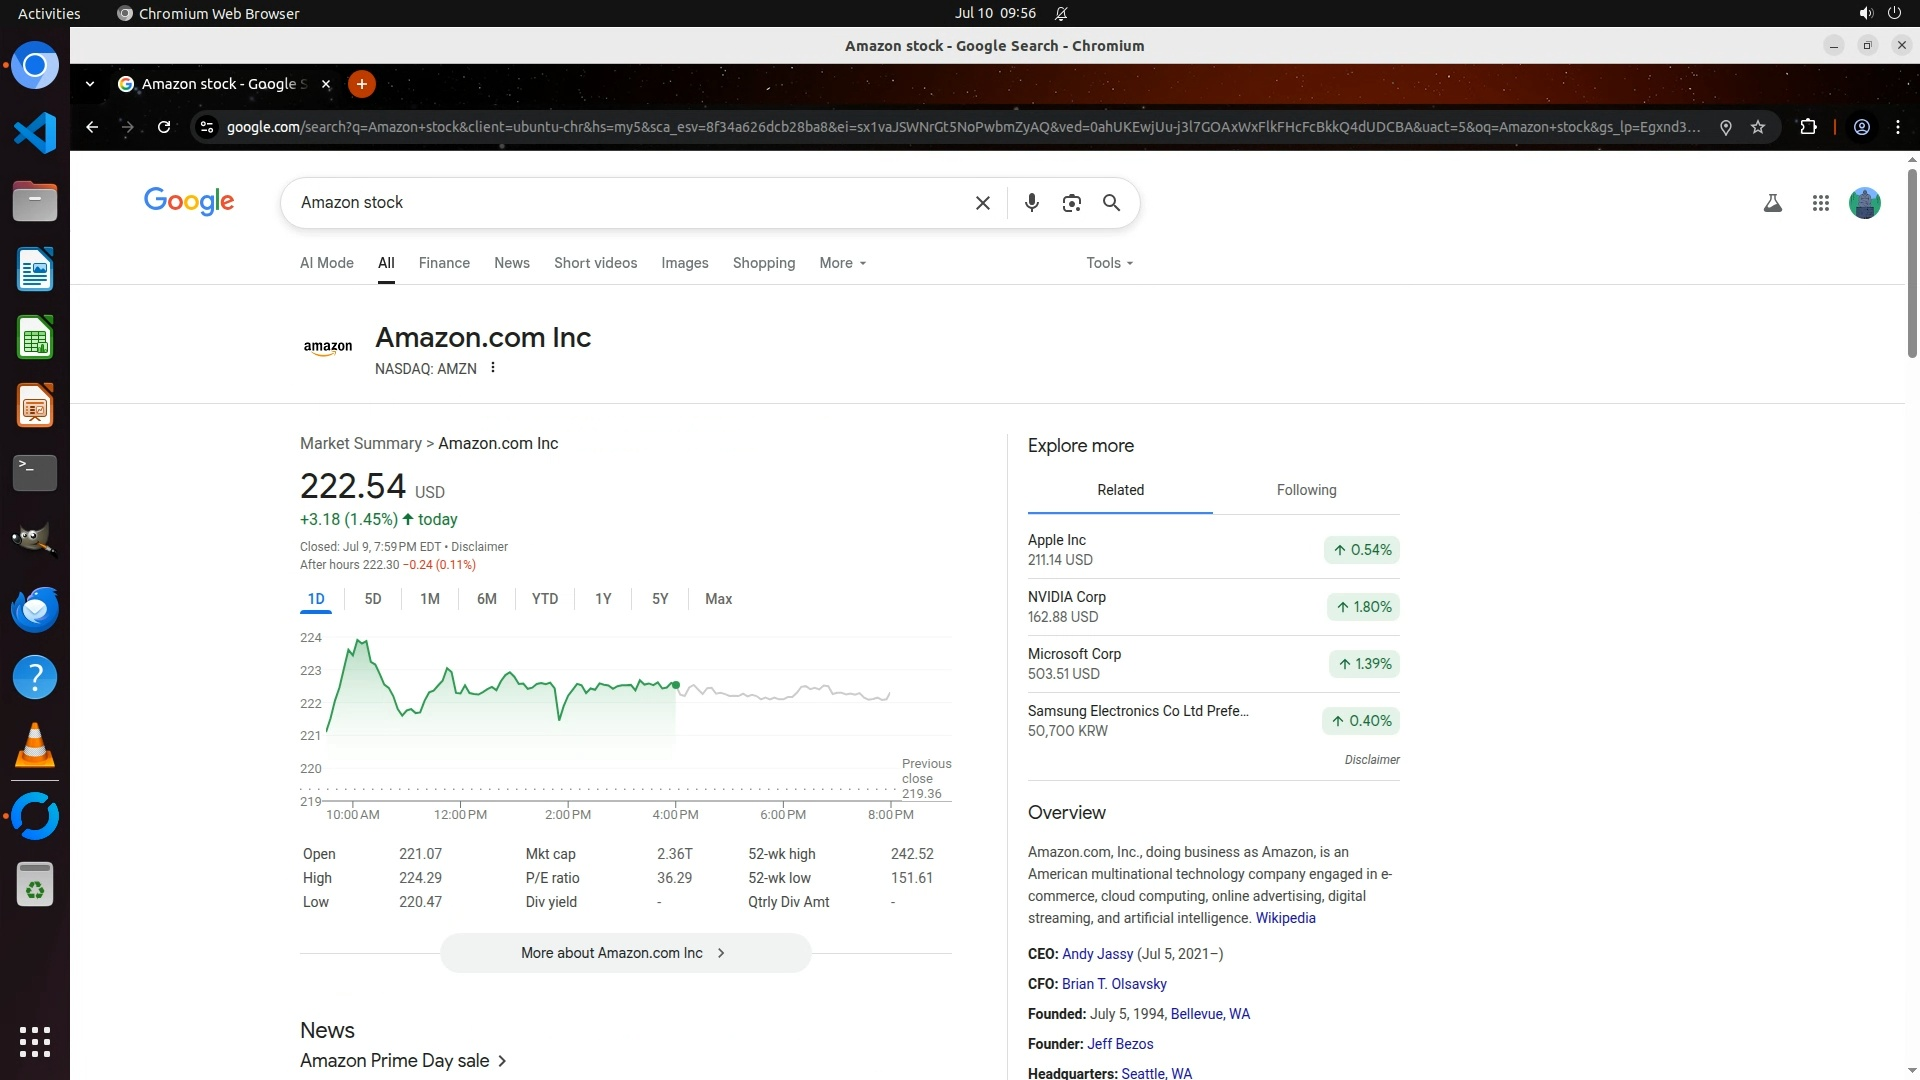Open the Following tab in Explore more

[1306, 490]
